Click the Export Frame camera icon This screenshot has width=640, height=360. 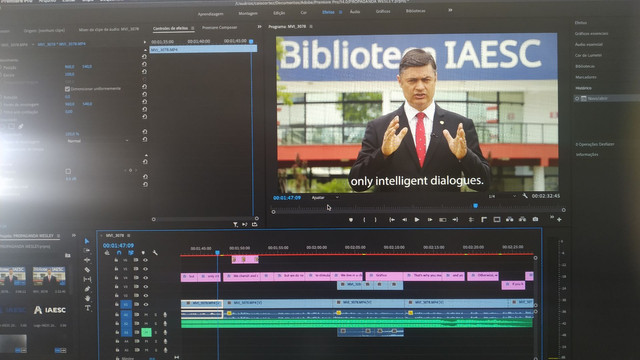pyautogui.click(x=535, y=220)
